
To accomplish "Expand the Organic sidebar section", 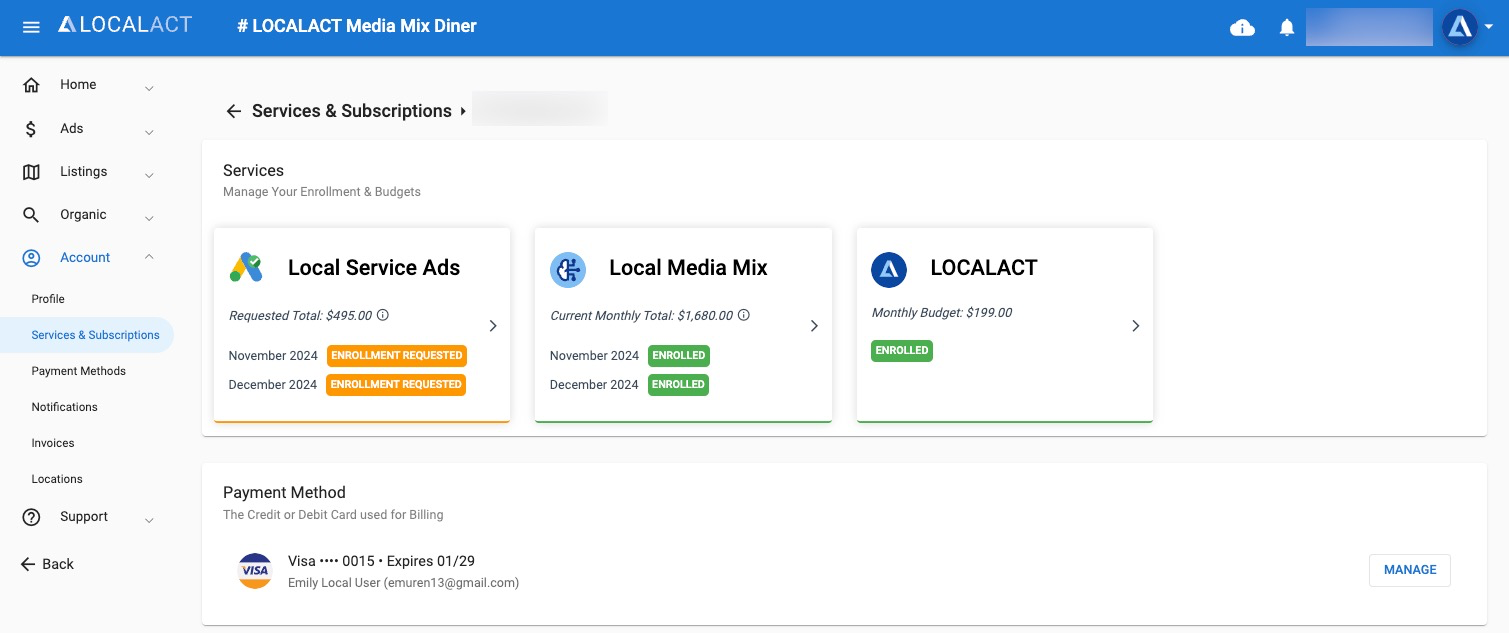I will click(x=149, y=217).
